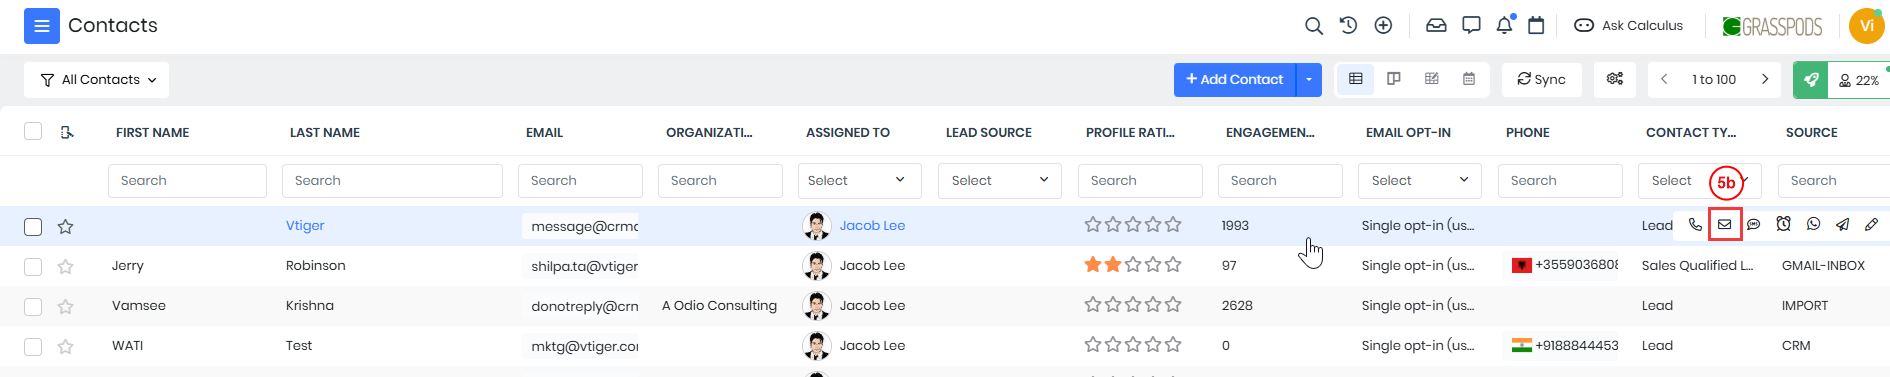Select the Jerry Robinson row checkbox
The height and width of the screenshot is (377, 1890).
[33, 266]
